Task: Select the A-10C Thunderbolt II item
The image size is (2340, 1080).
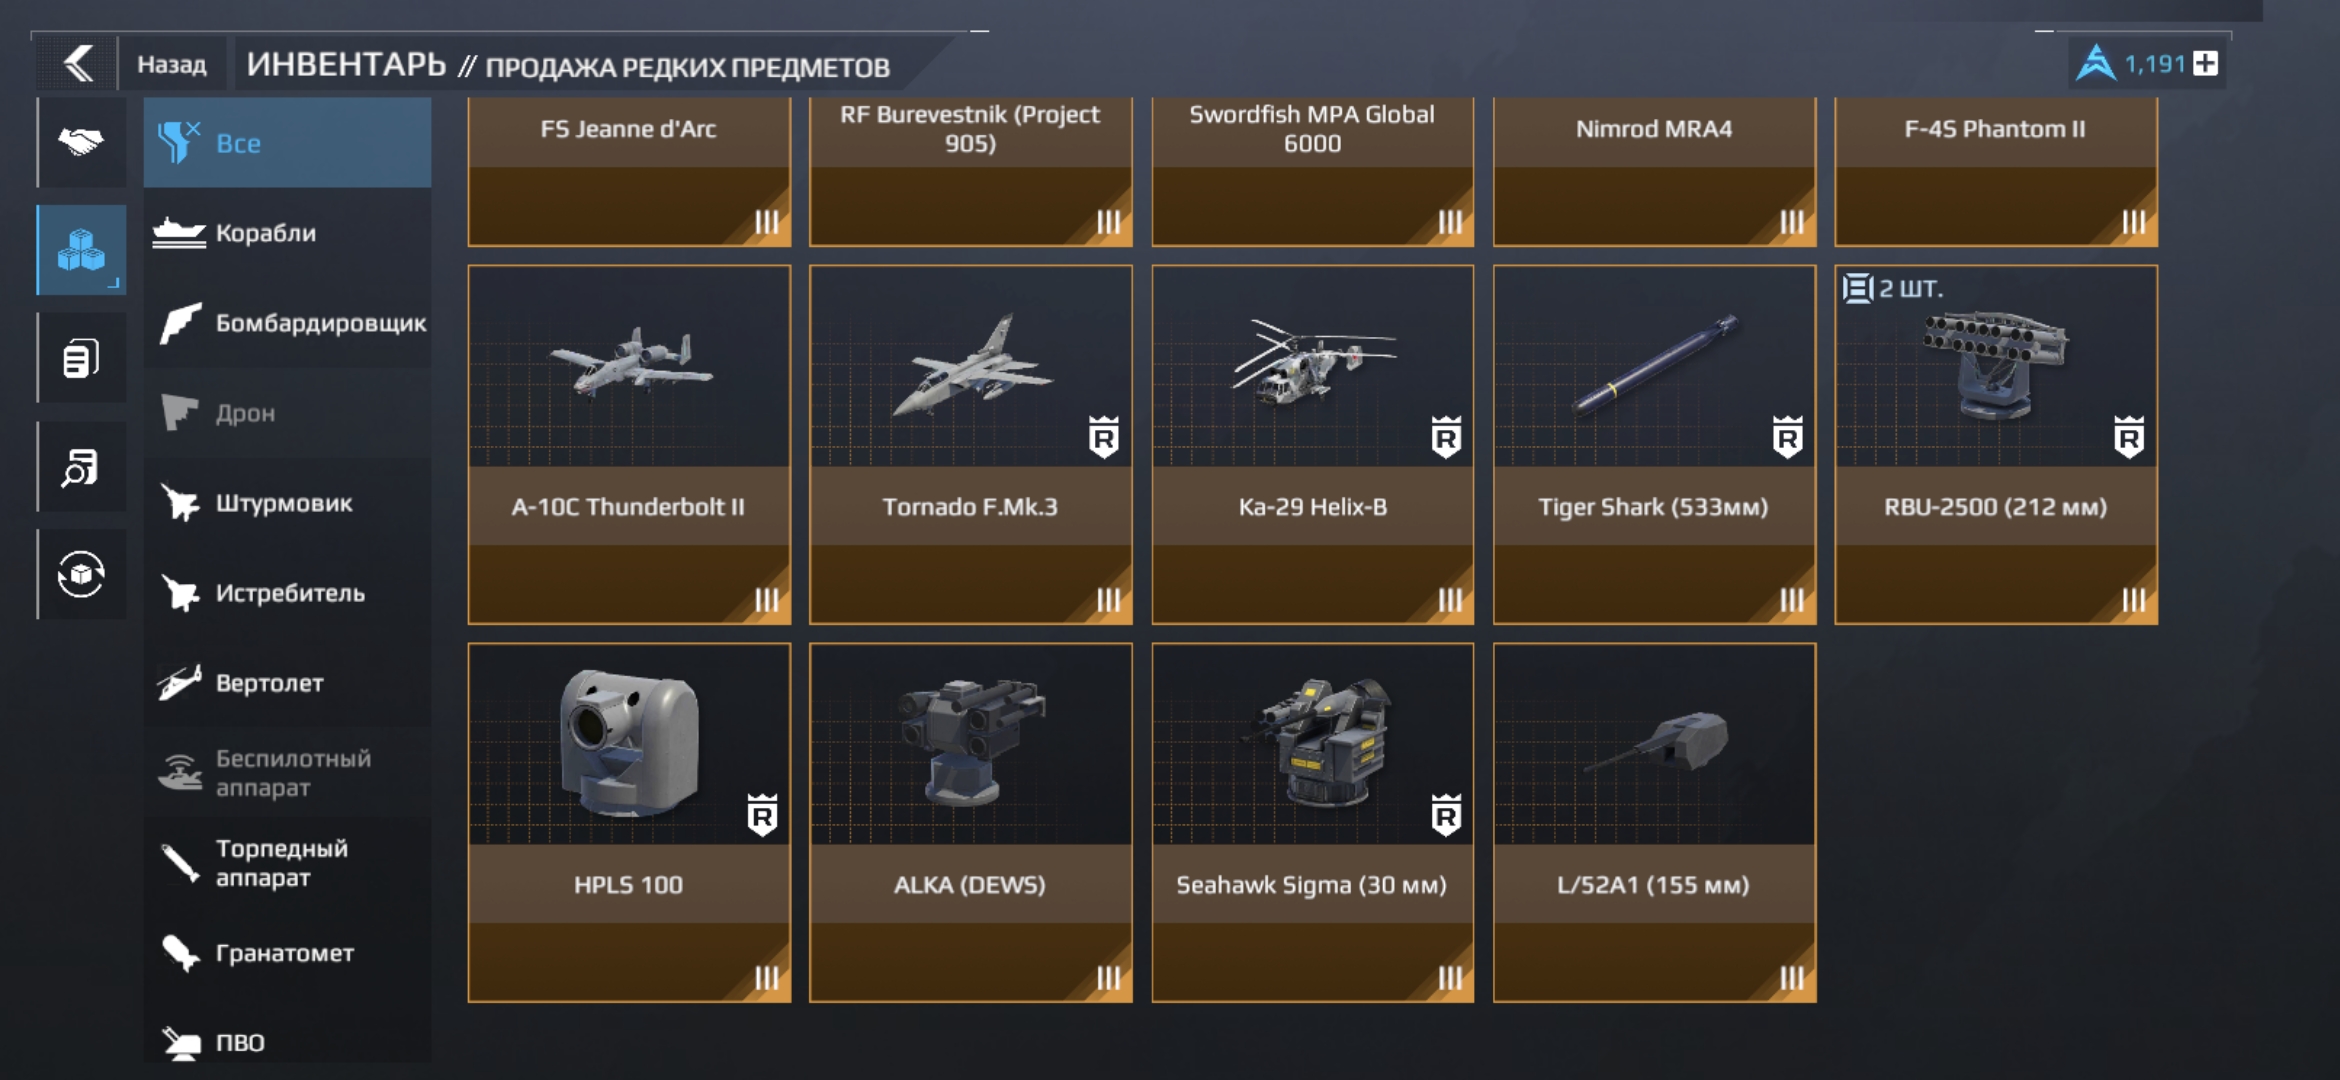Action: point(629,445)
